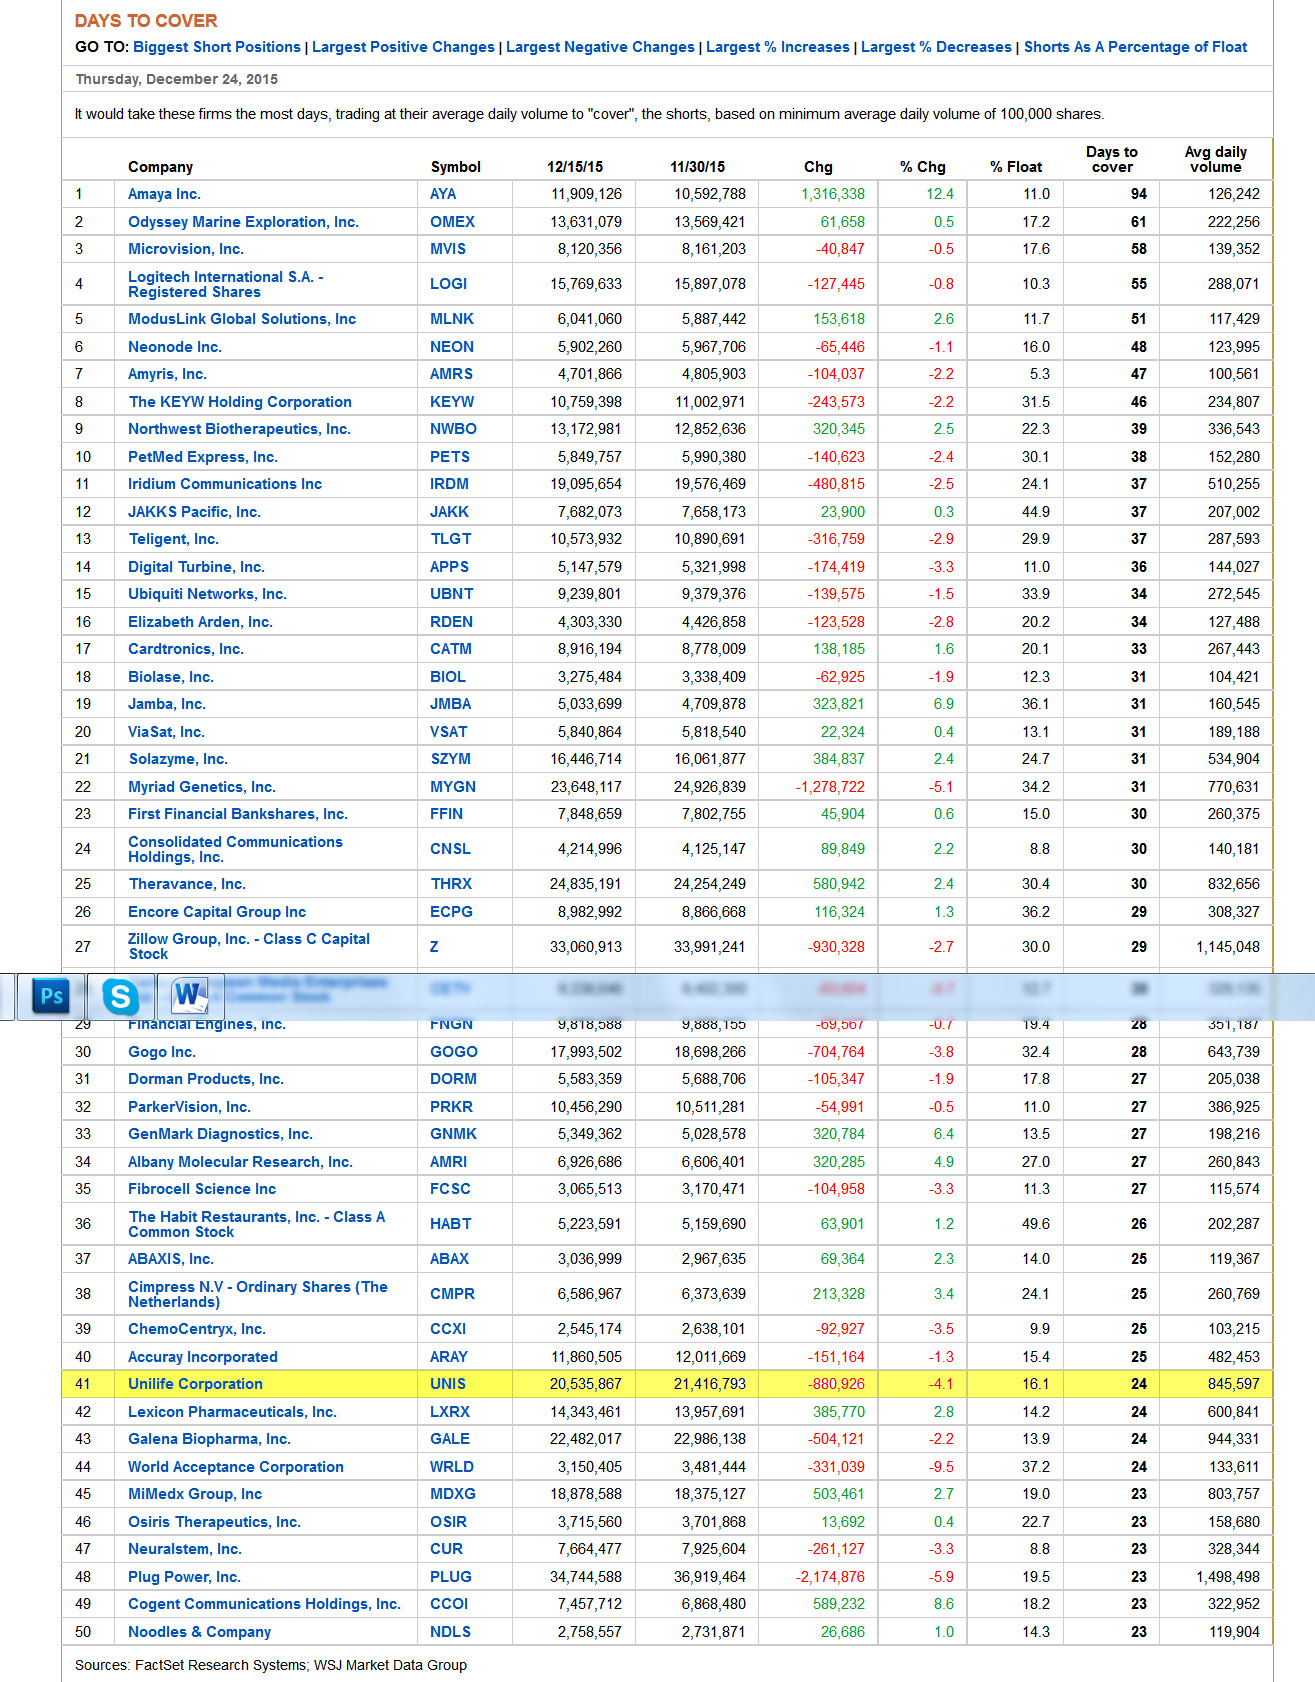The height and width of the screenshot is (1682, 1315).
Task: Open the Amaya Inc. company link
Action: point(164,194)
